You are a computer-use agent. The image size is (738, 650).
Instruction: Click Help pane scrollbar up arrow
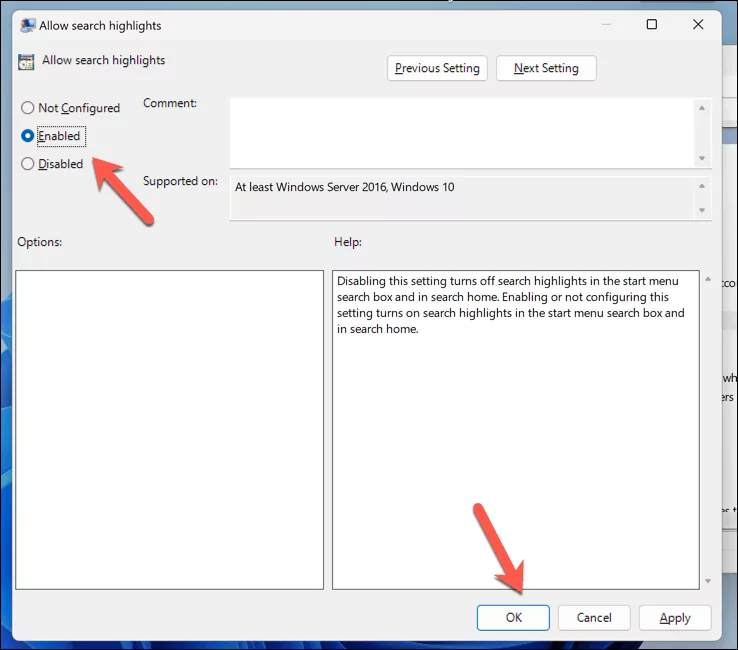pos(707,279)
